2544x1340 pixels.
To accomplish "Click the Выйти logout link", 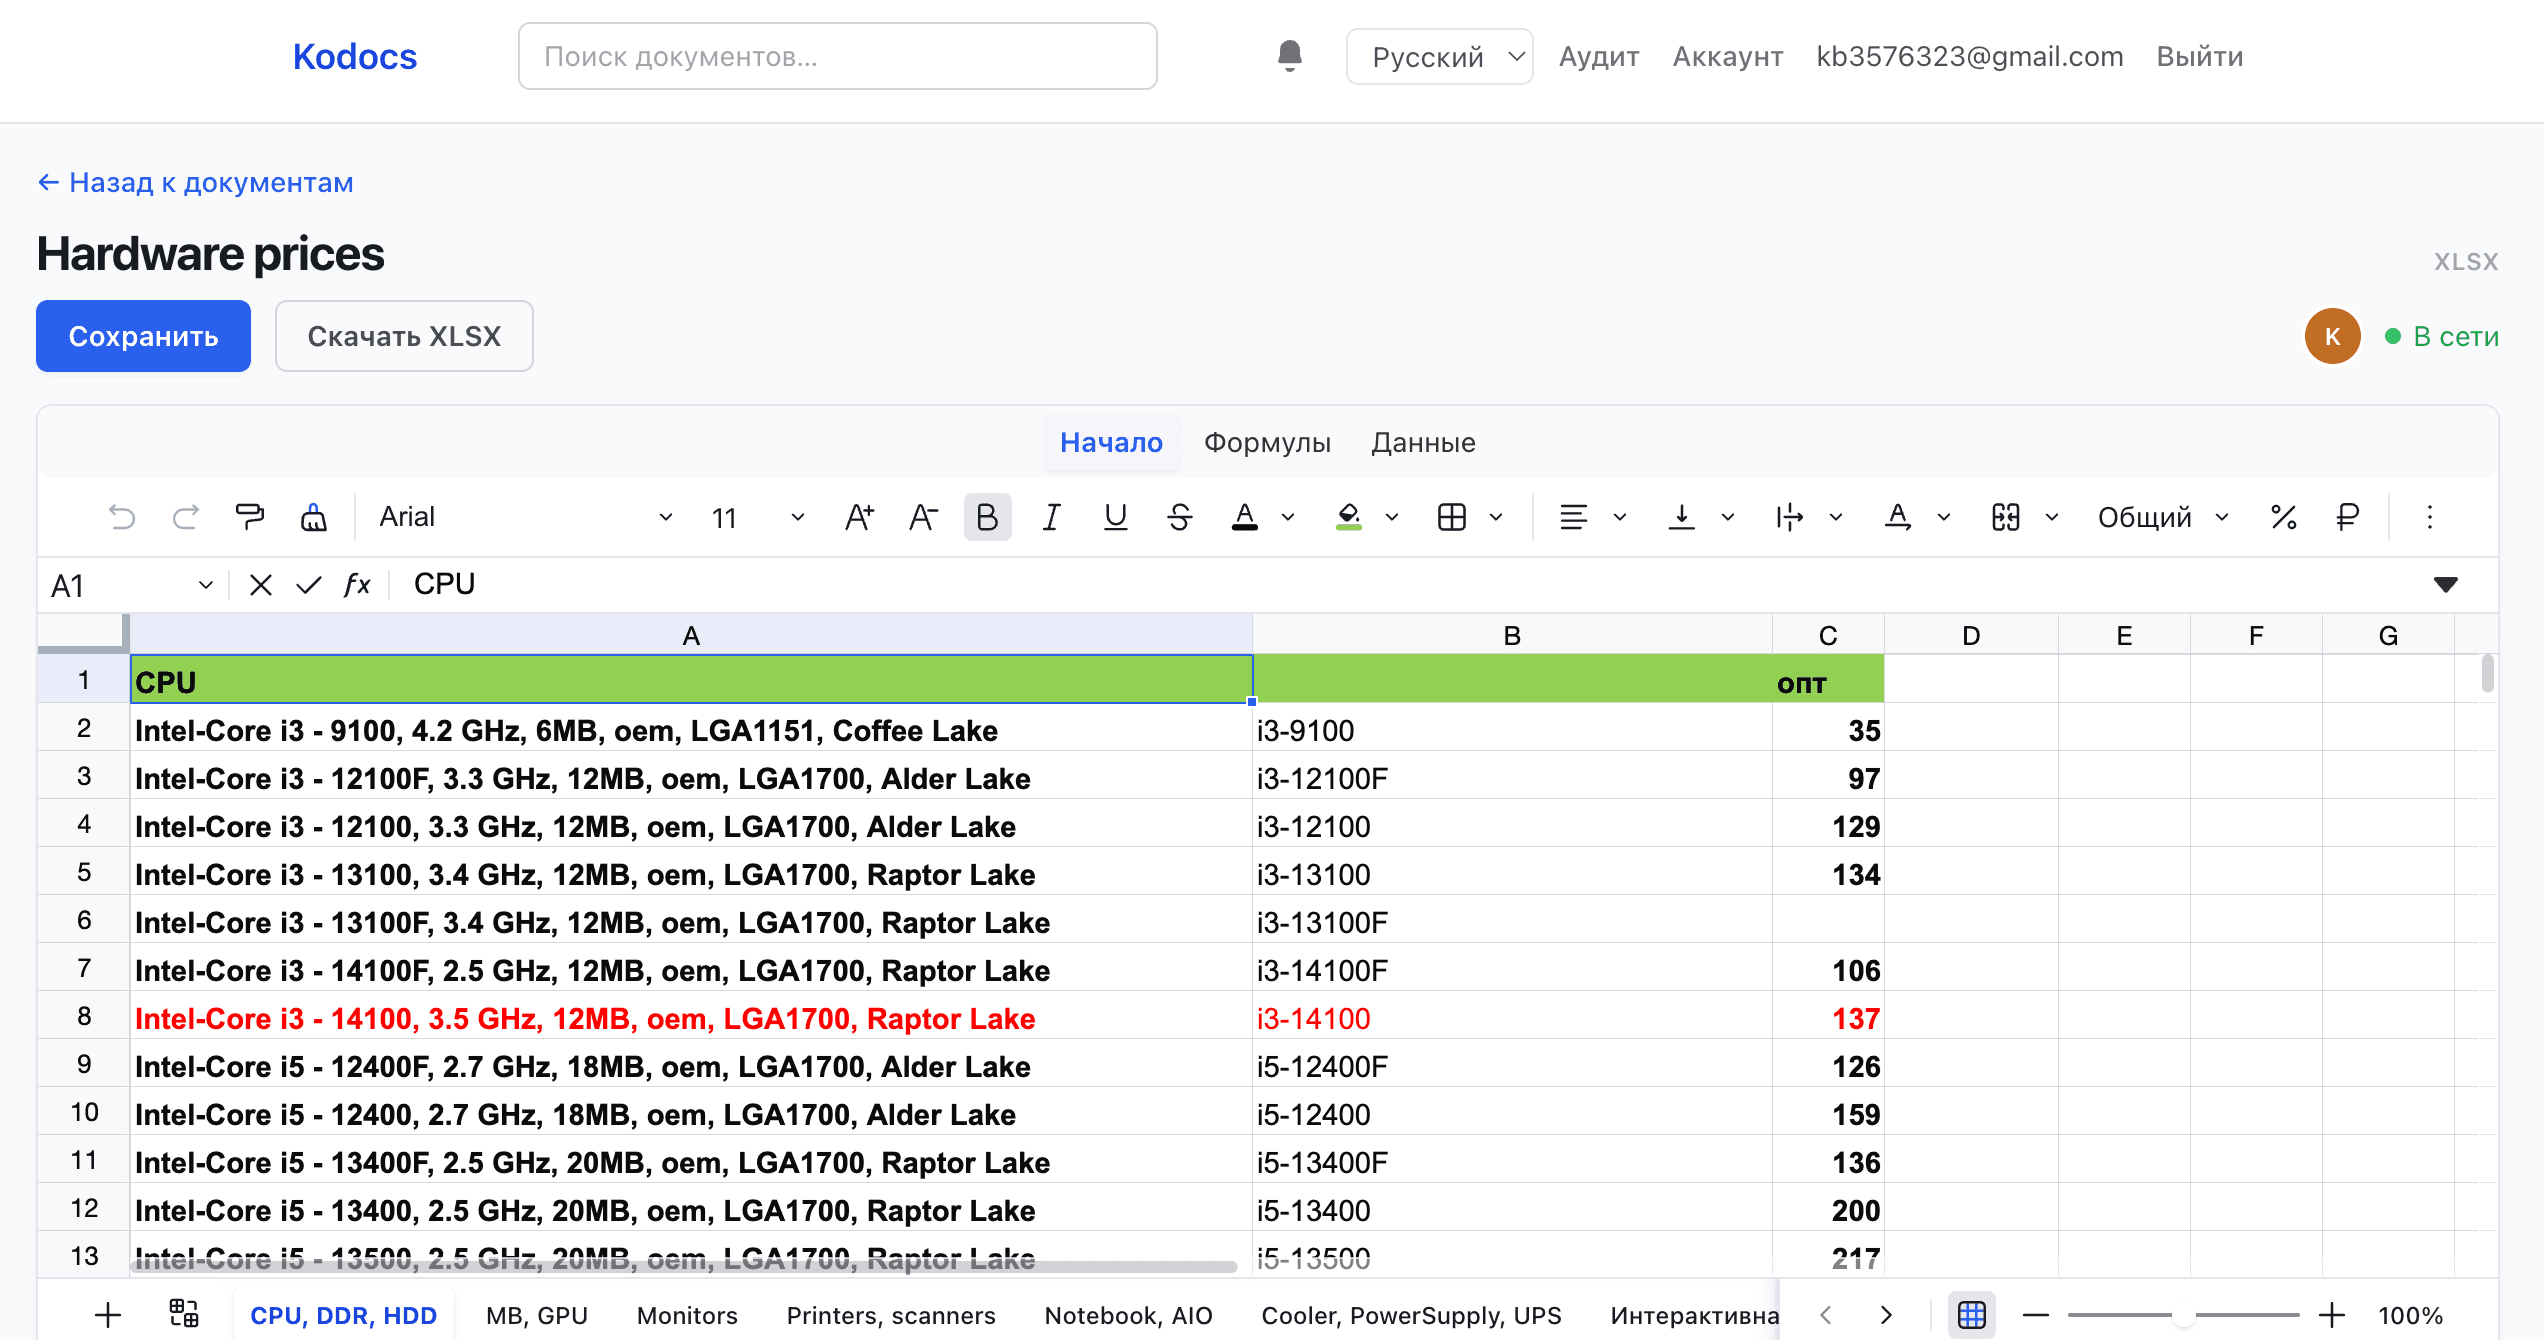I will [2200, 56].
